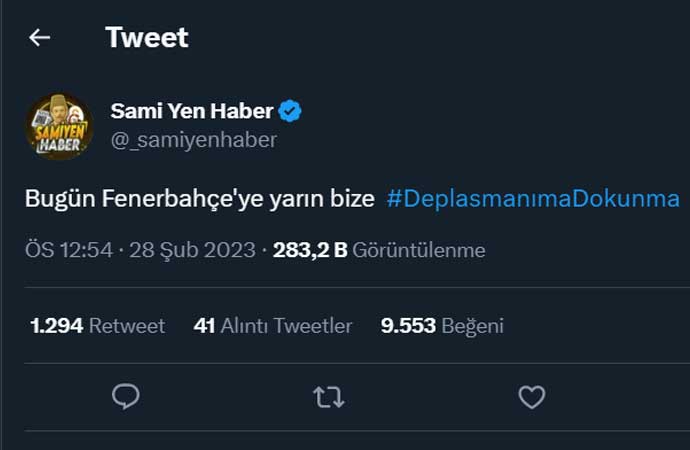View the 41 Alıntı Tweetler list

click(x=273, y=325)
